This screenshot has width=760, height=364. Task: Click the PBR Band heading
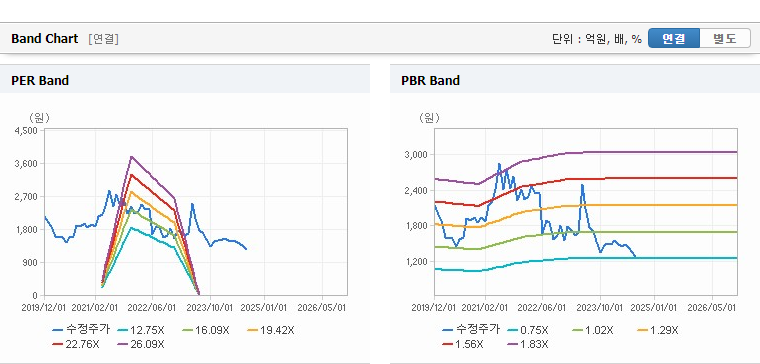(x=430, y=80)
